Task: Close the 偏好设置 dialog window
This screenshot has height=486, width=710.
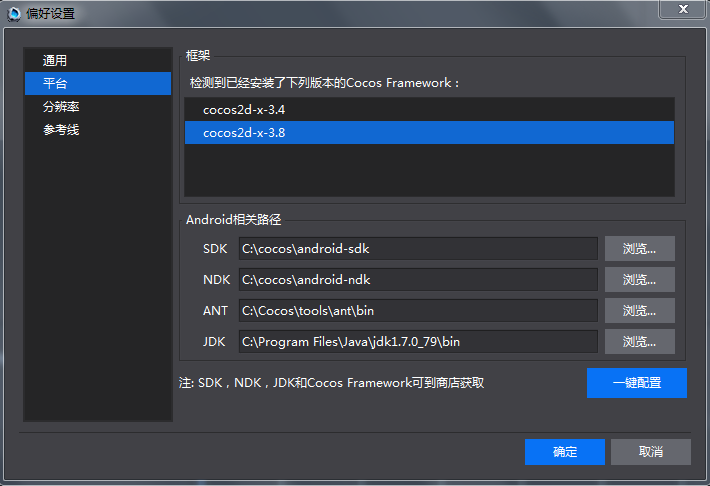Action: 683,9
